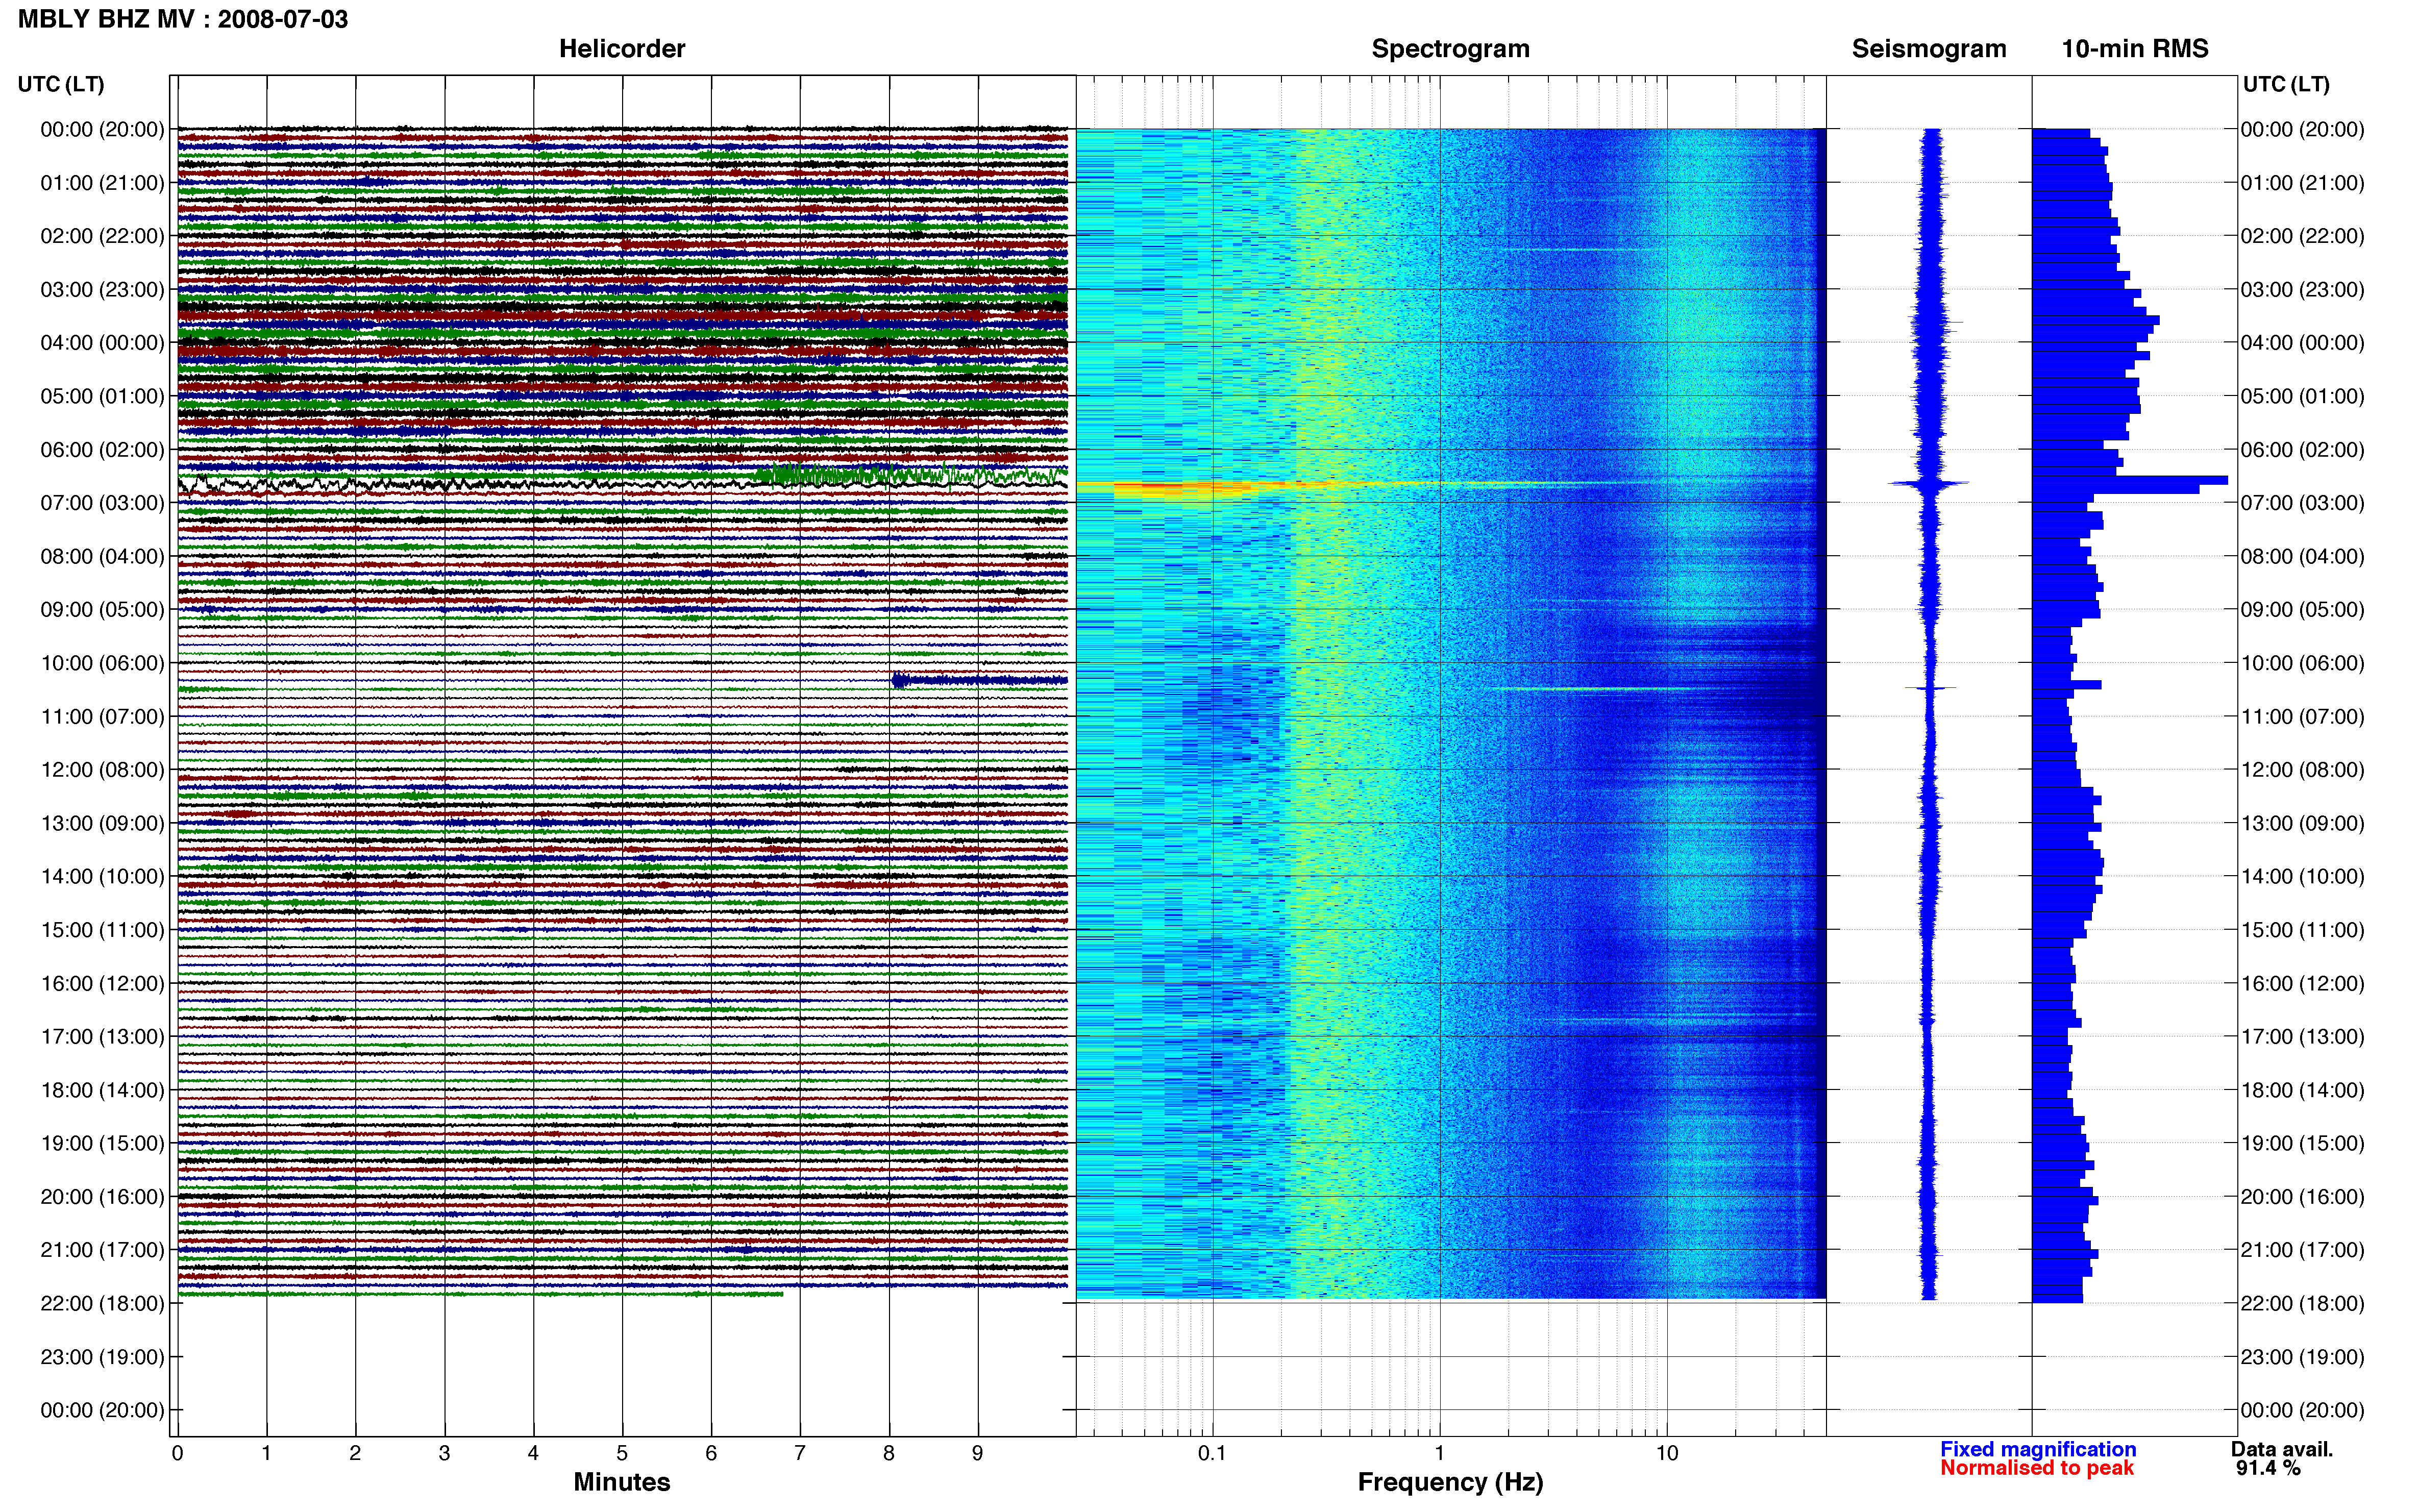Click '08:00 (04:00)' on the right axis

[2302, 556]
